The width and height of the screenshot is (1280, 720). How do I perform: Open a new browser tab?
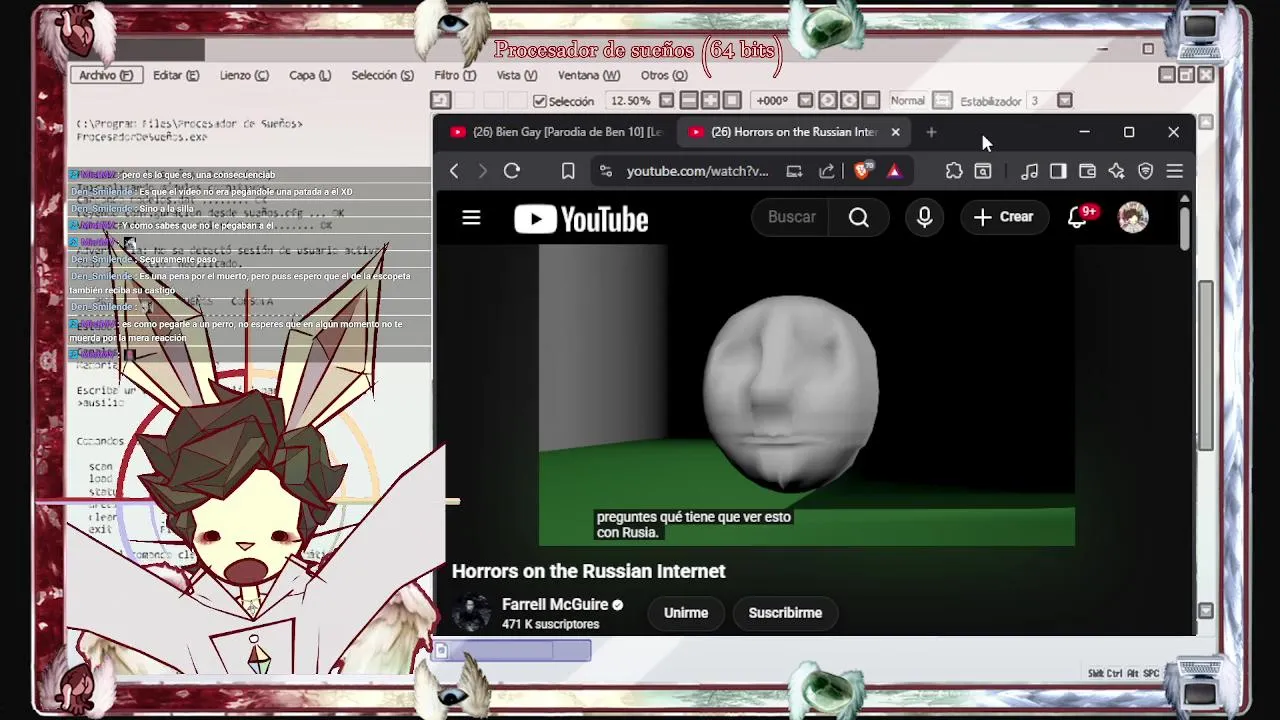click(x=931, y=132)
